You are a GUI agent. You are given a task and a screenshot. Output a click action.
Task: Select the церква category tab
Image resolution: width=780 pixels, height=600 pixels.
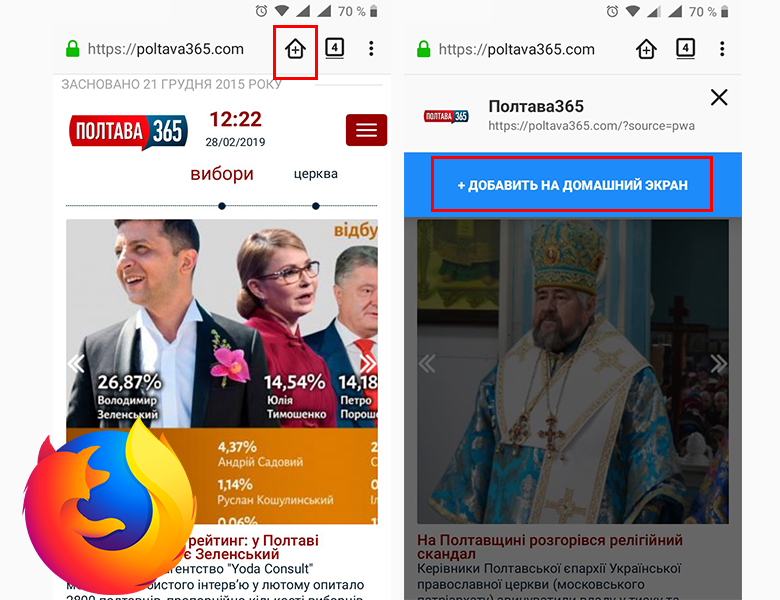tap(315, 174)
